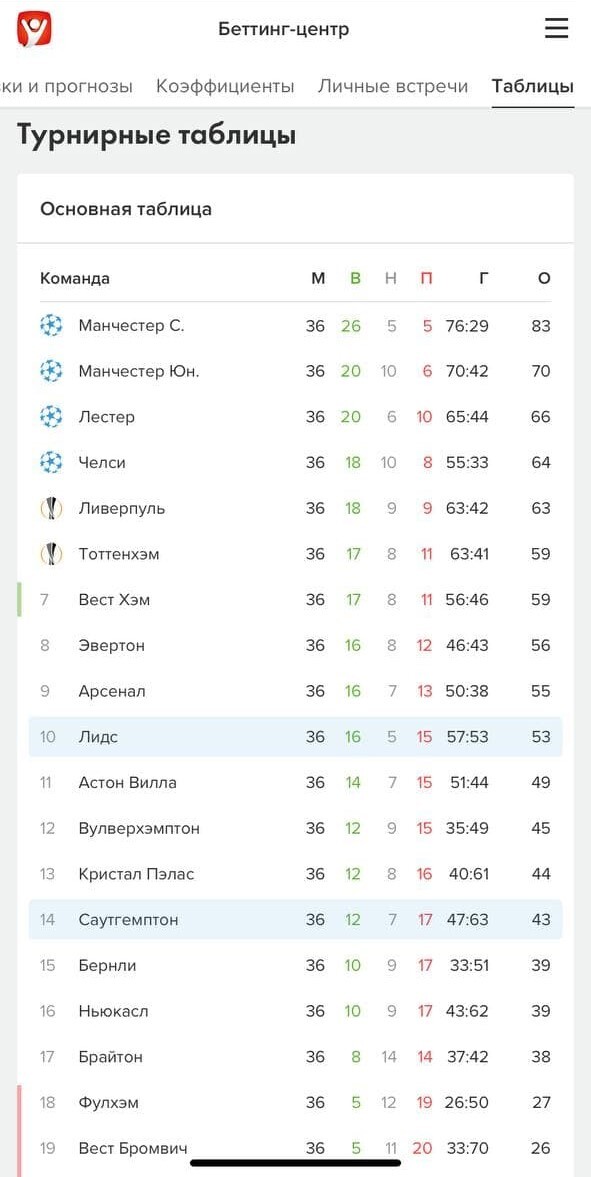This screenshot has height=1177, width=591.
Task: Click Europa League icon beside Тоттенхэм
Action: pyautogui.click(x=50, y=554)
